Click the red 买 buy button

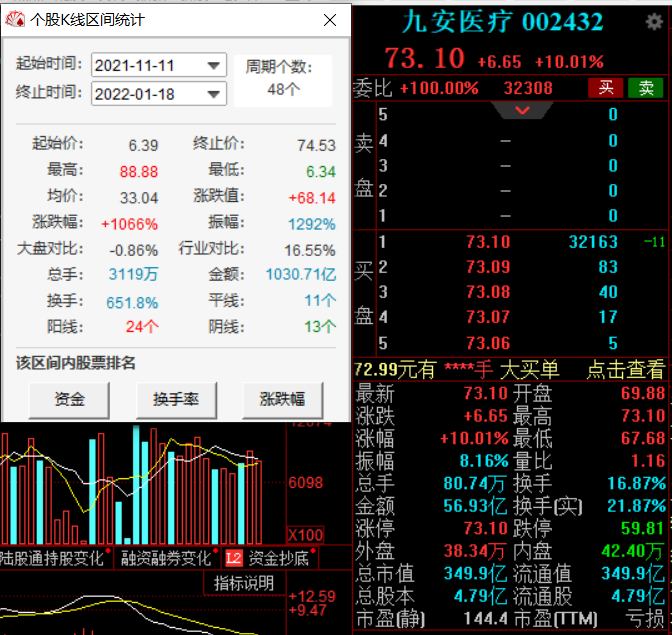(x=605, y=88)
